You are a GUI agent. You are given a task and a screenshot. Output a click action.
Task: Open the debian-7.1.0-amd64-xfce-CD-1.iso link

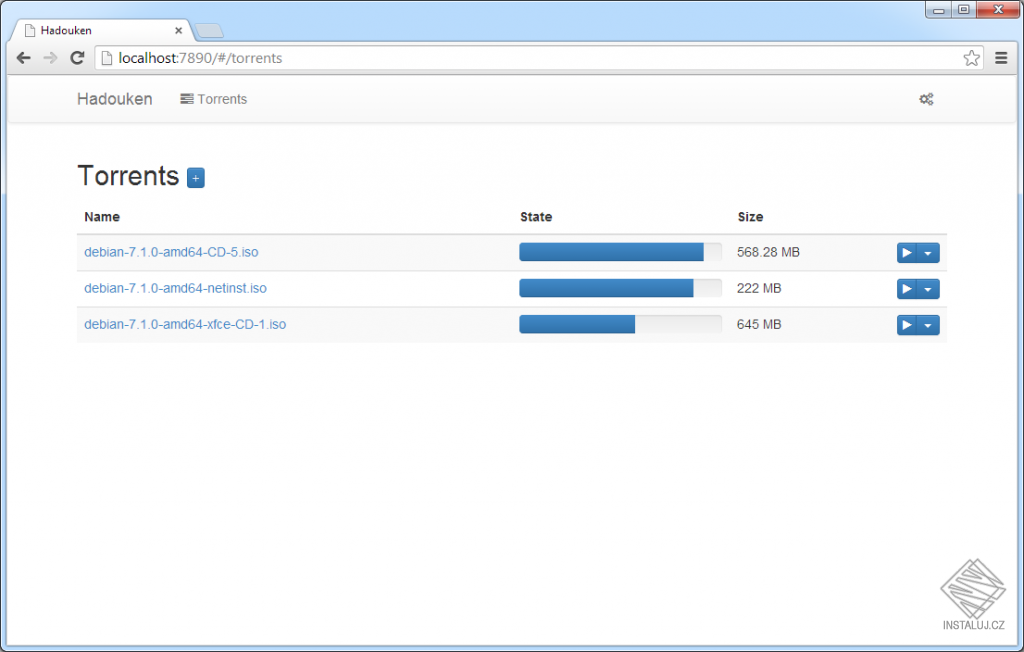[x=185, y=324]
